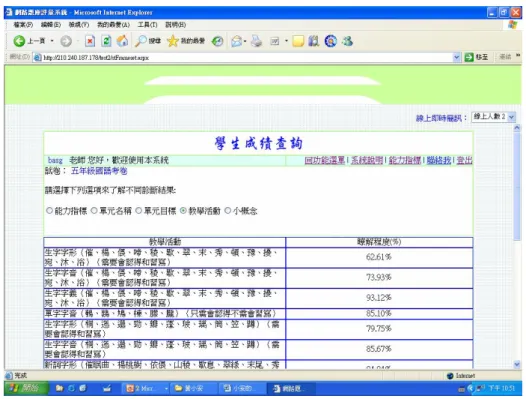526x399 pixels.
Task: Expand the Links toolbar chevron
Action: (x=518, y=55)
